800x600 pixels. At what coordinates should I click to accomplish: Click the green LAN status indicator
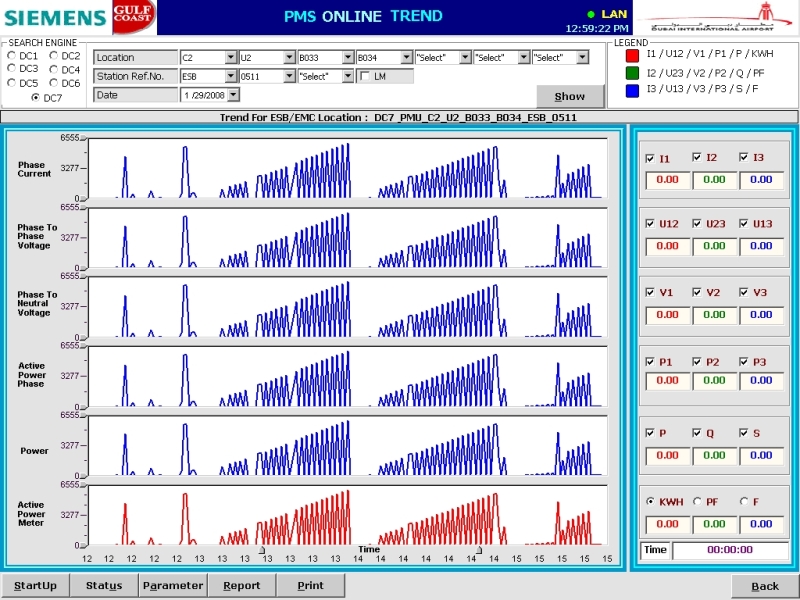coord(592,14)
